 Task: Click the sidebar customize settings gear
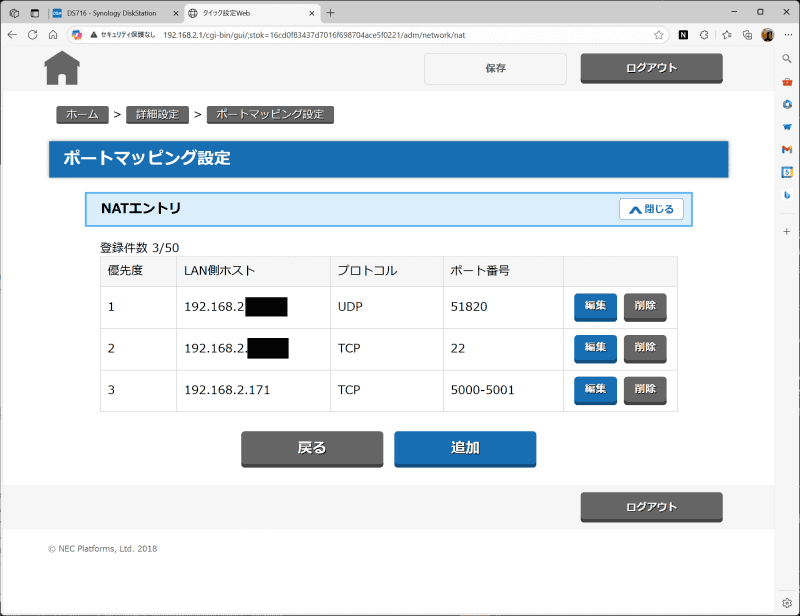point(787,603)
